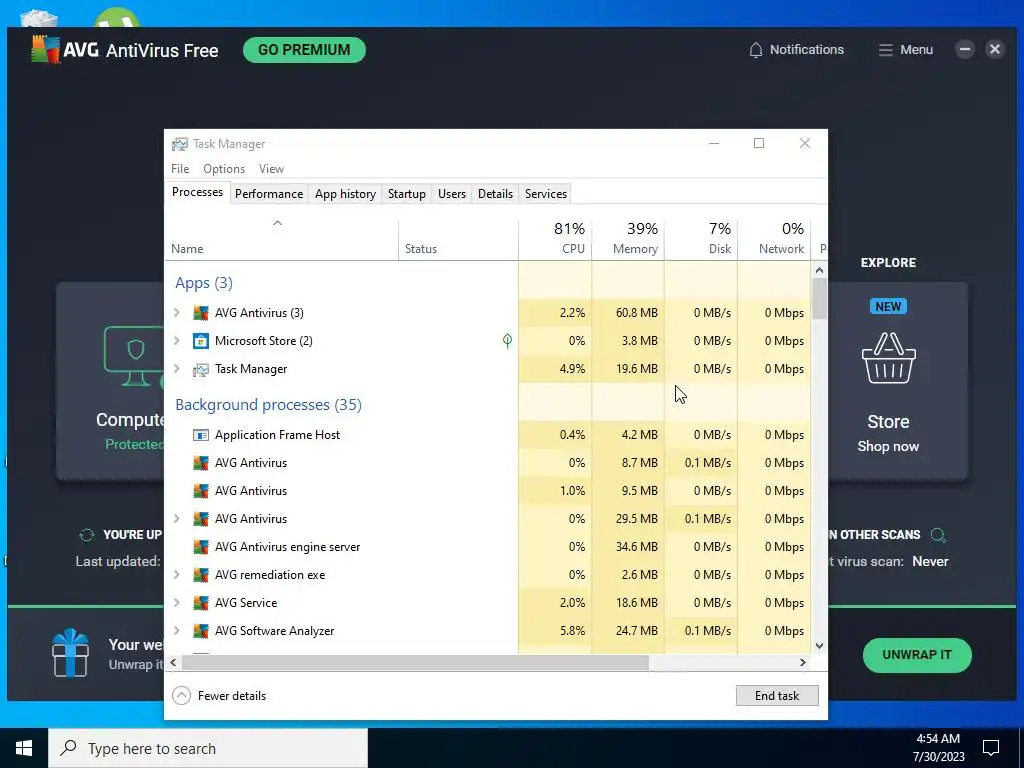Click the AVG Antivirus (3) app icon
This screenshot has height=768, width=1024.
click(200, 313)
